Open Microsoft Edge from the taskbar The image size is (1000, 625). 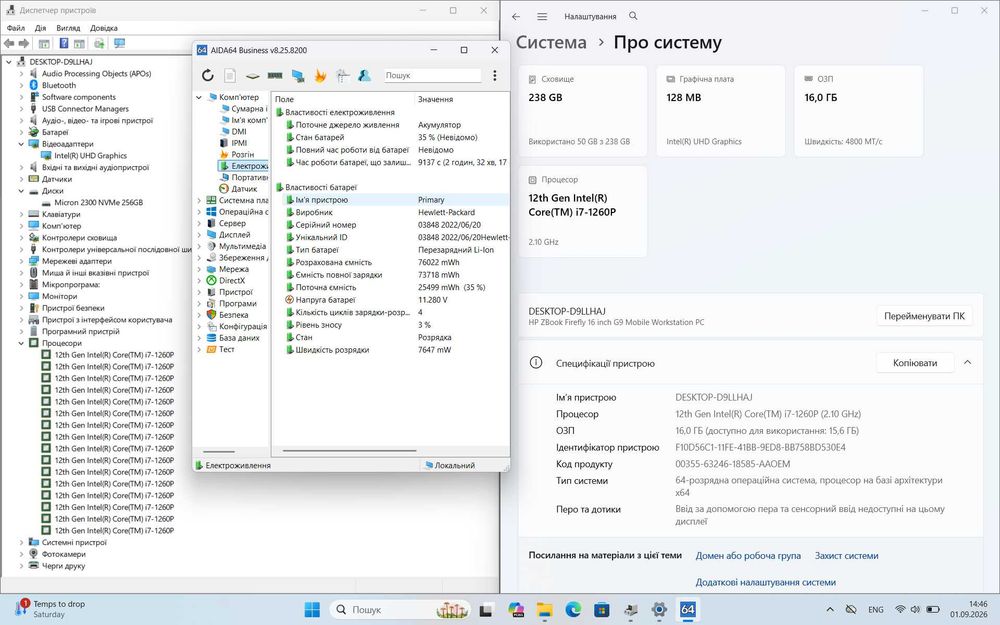pyautogui.click(x=573, y=610)
